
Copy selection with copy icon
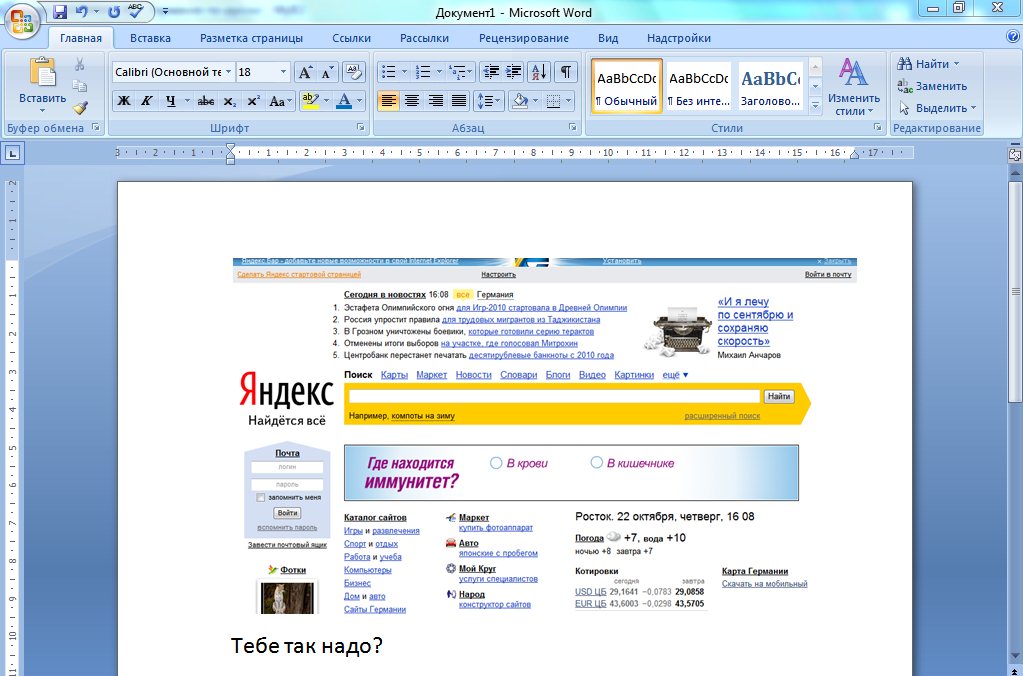[x=80, y=85]
